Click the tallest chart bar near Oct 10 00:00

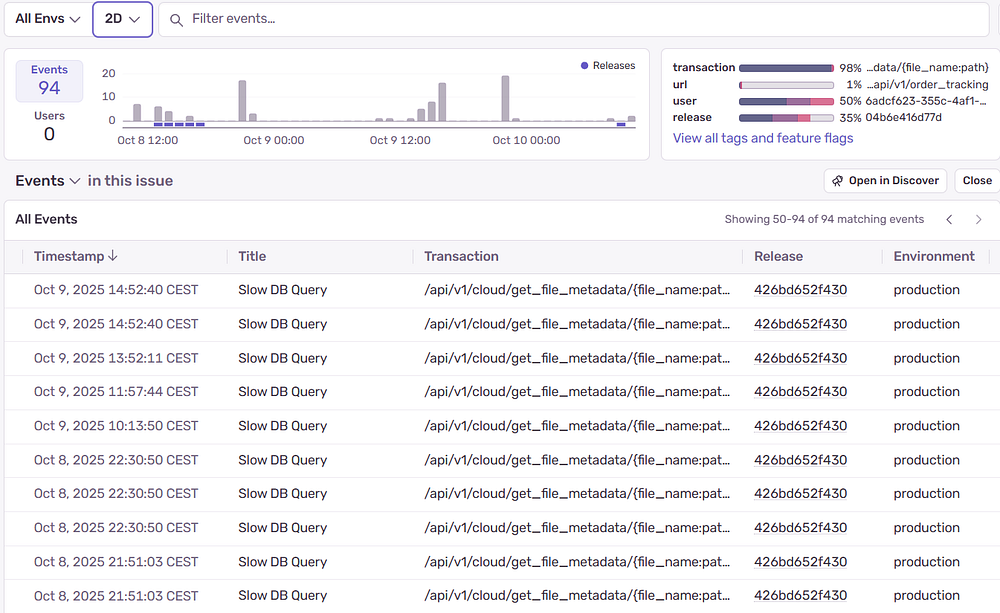[x=505, y=98]
